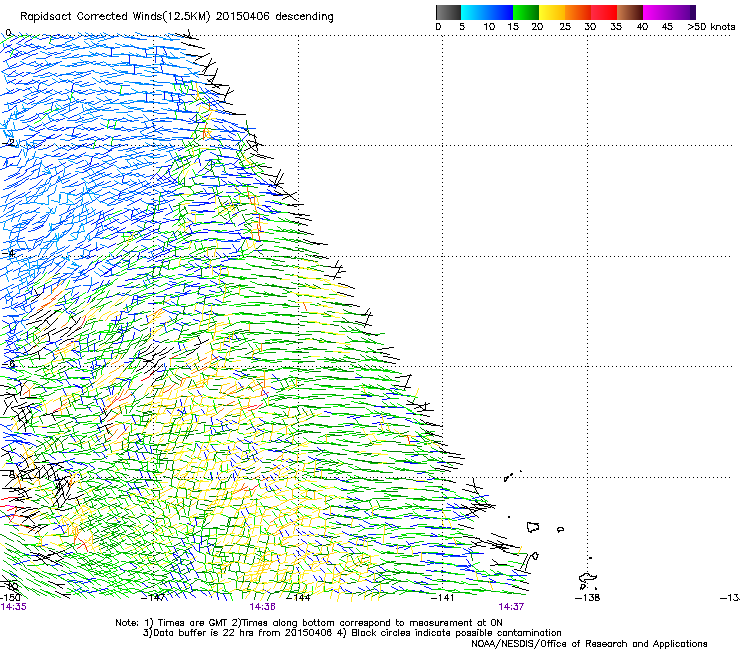Click the word 'descending' in the title
The height and width of the screenshot is (650, 740).
pos(304,17)
